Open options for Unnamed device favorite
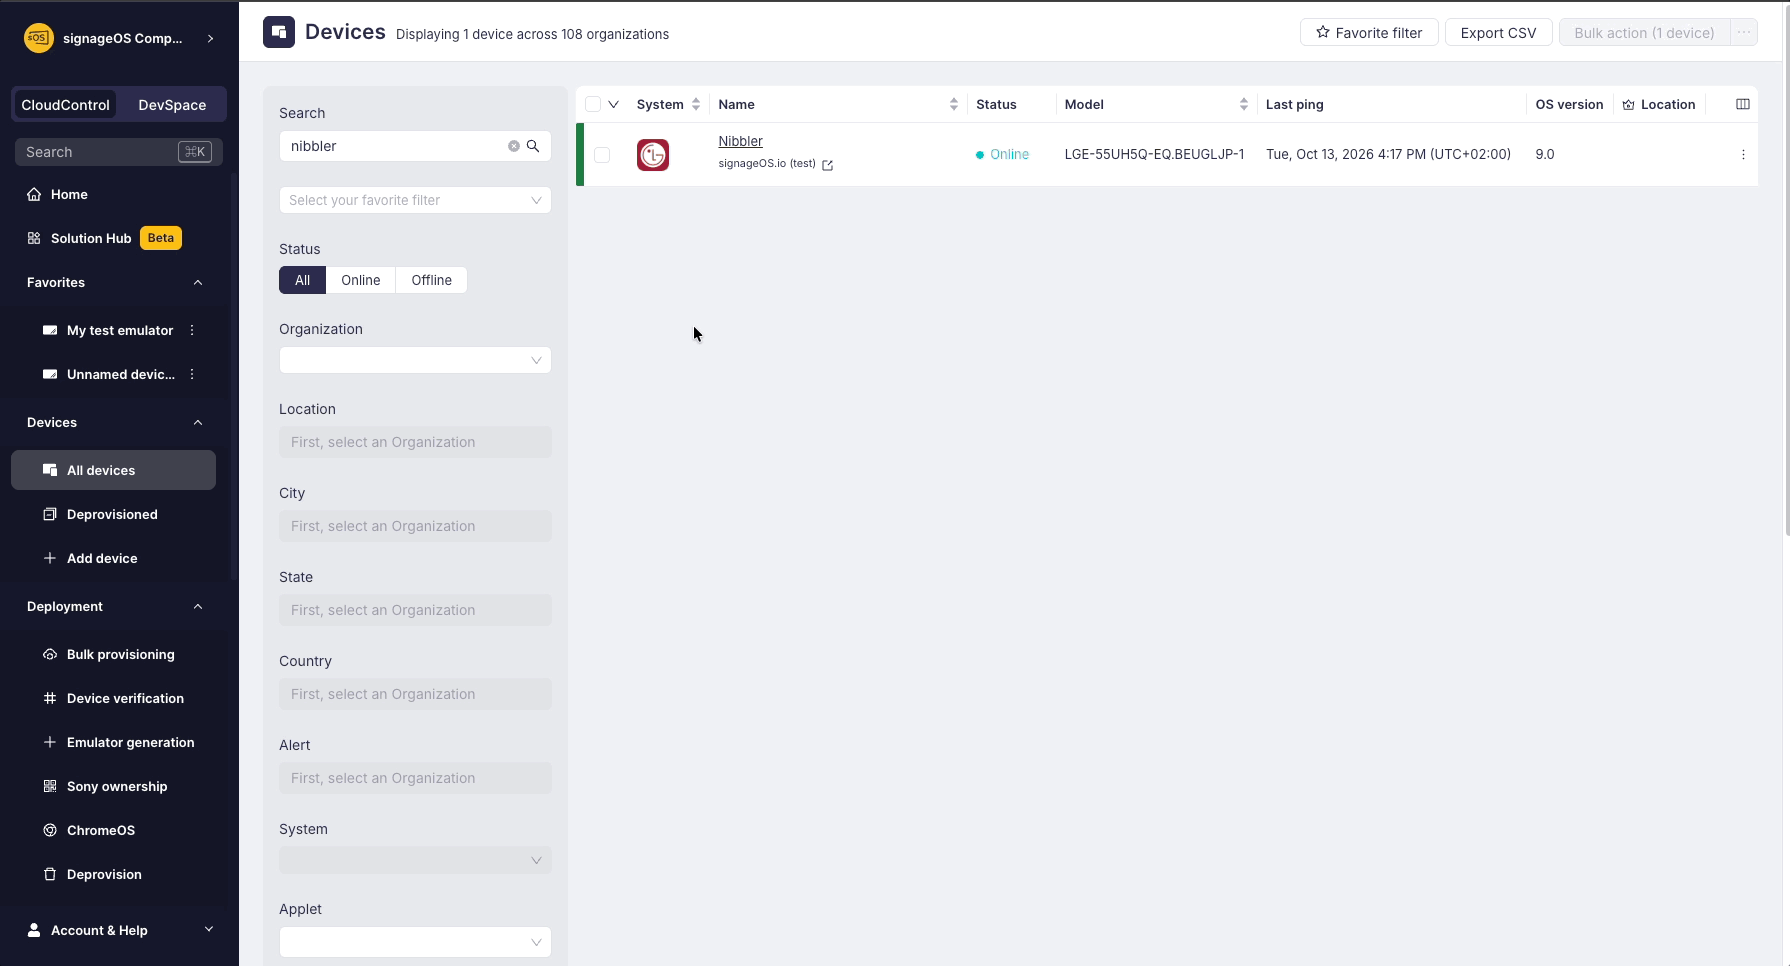The width and height of the screenshot is (1790, 966). click(192, 374)
